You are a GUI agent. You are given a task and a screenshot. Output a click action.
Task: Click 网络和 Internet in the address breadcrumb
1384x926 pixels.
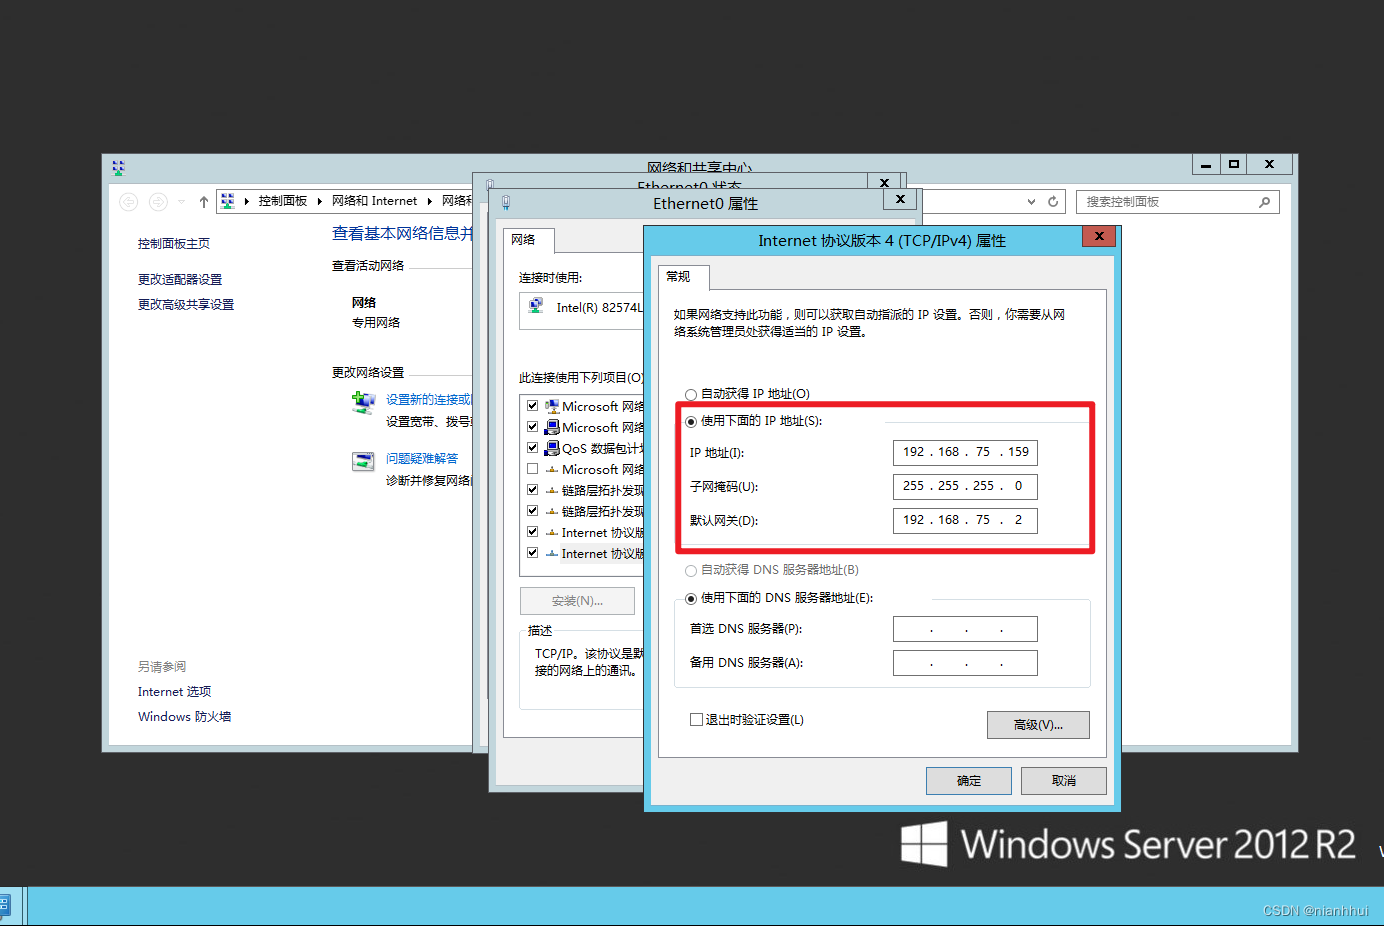(374, 201)
